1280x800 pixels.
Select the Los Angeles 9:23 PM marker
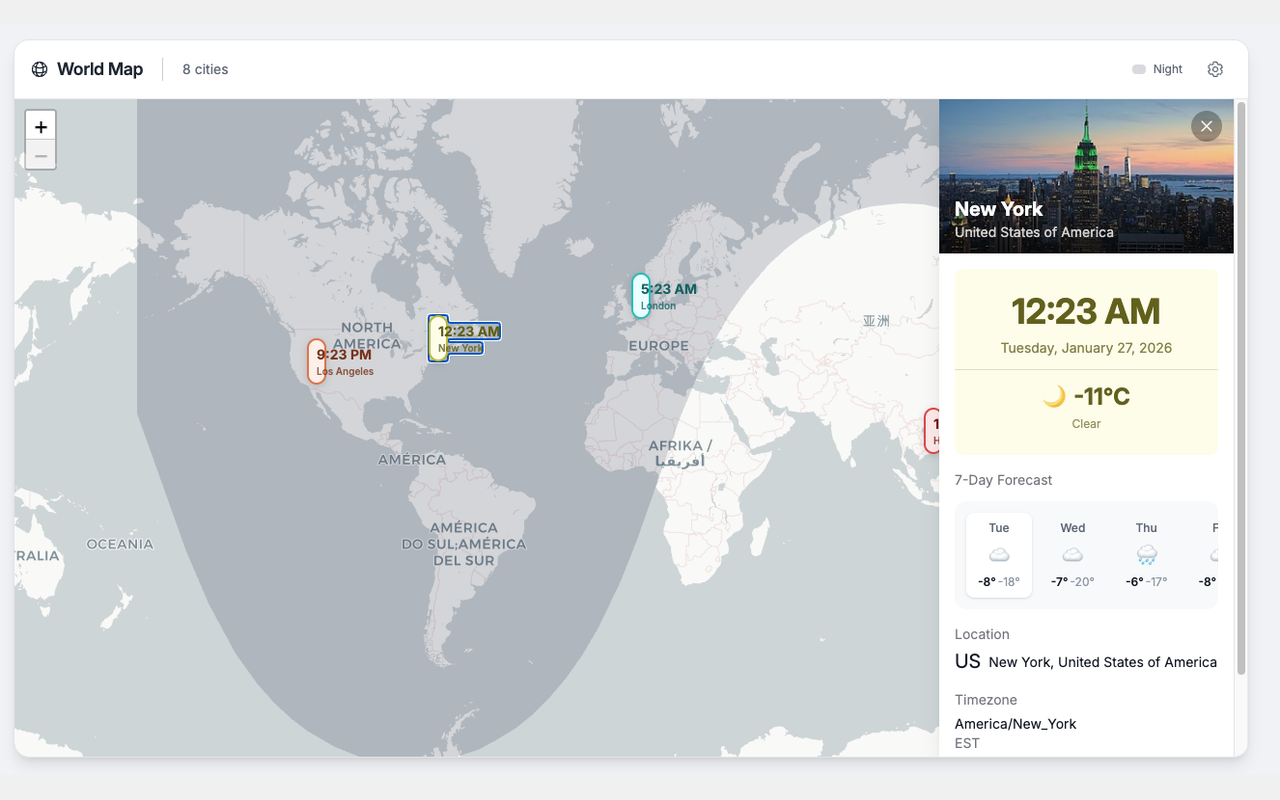342,361
